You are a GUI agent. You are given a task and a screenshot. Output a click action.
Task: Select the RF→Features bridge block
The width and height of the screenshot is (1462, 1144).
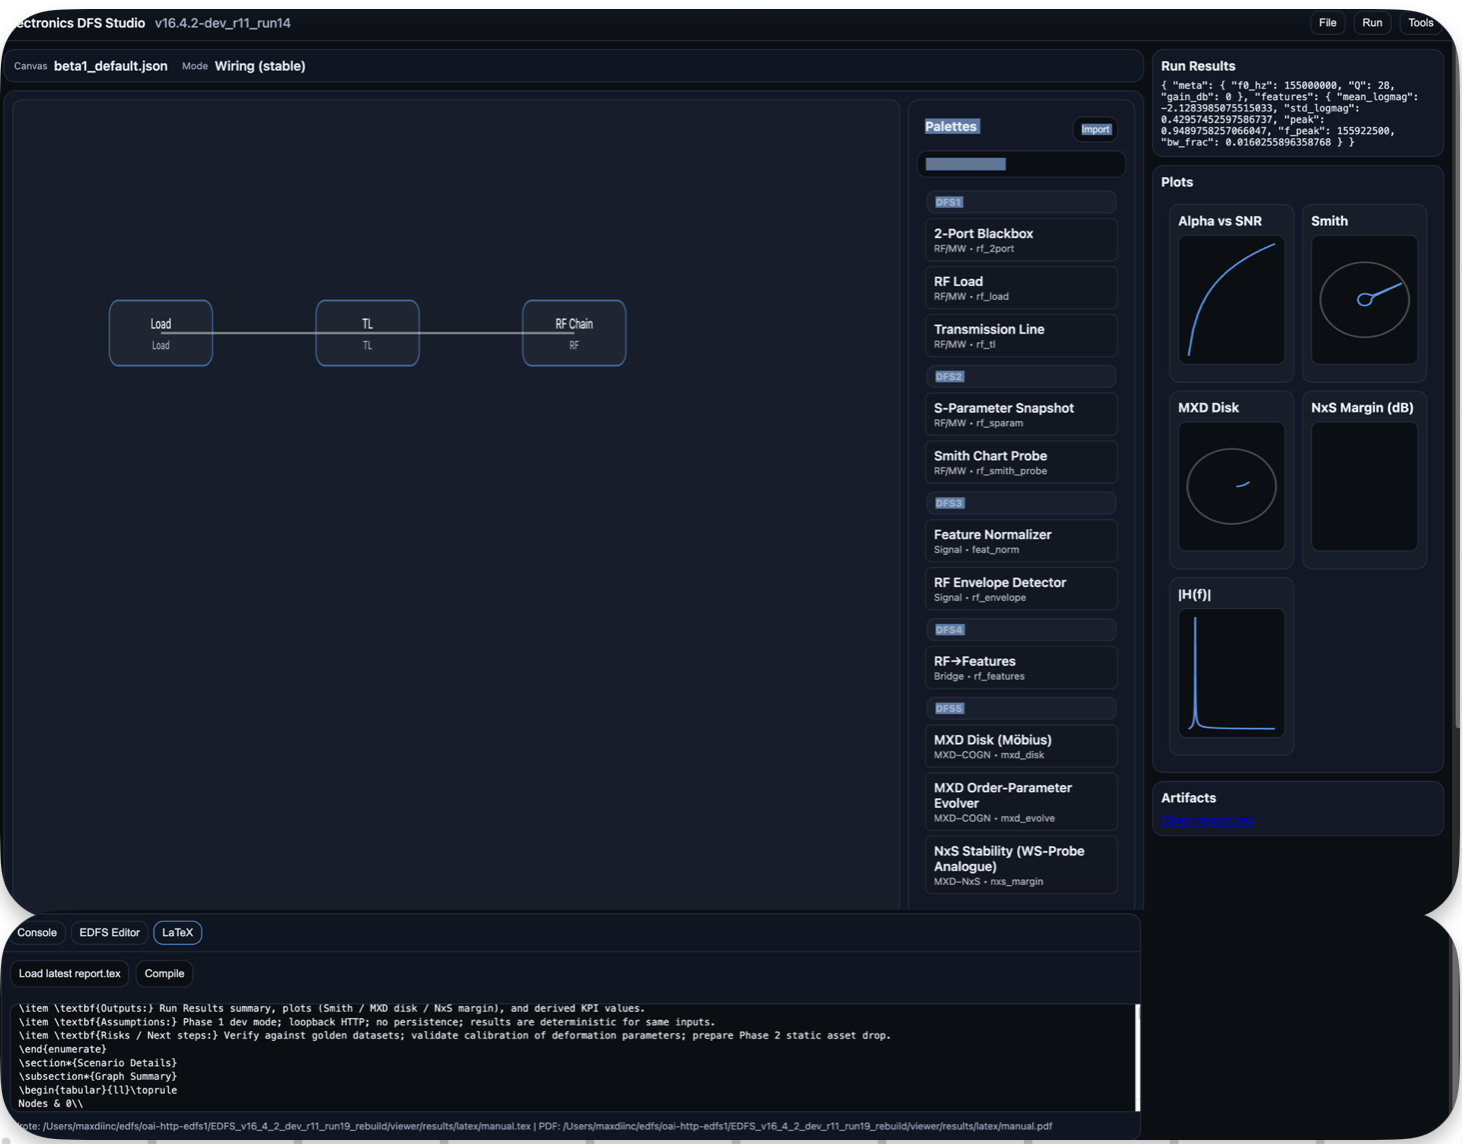(x=1020, y=666)
